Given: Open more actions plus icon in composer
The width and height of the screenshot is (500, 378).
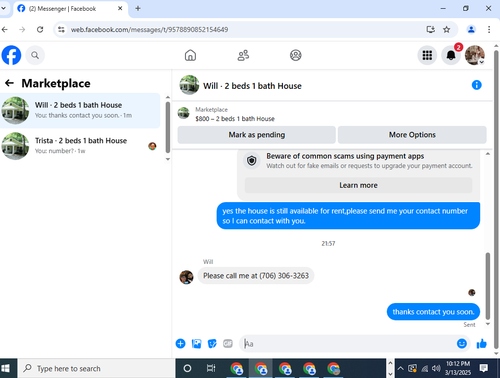Looking at the screenshot, I should point(180,343).
